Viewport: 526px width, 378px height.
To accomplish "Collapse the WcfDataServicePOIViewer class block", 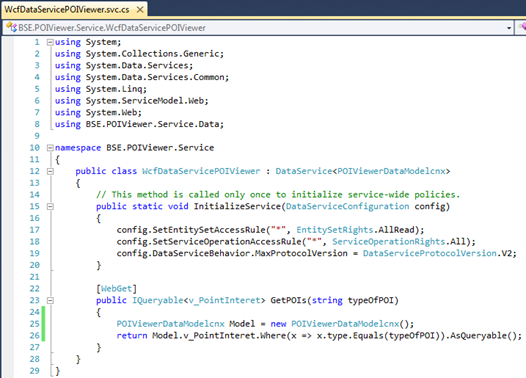I will (50, 171).
